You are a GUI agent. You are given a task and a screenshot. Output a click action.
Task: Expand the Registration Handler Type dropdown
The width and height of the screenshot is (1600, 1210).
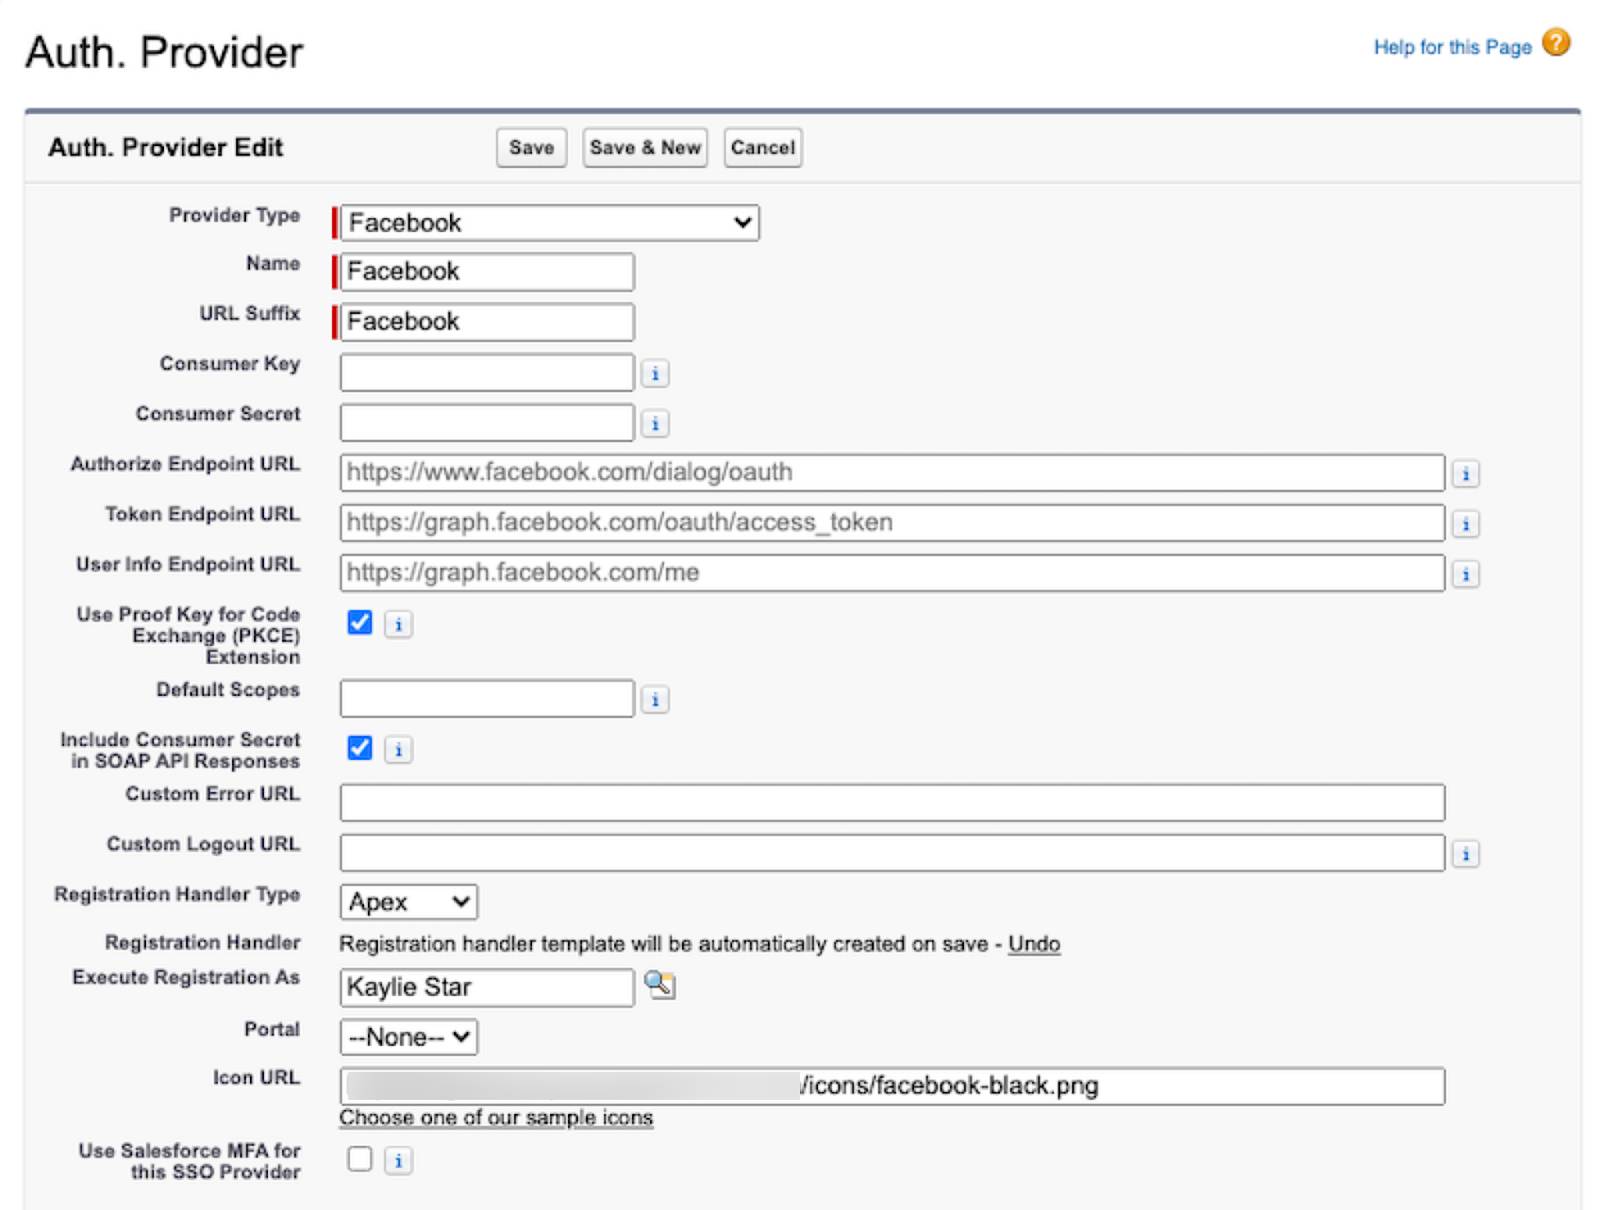[408, 902]
